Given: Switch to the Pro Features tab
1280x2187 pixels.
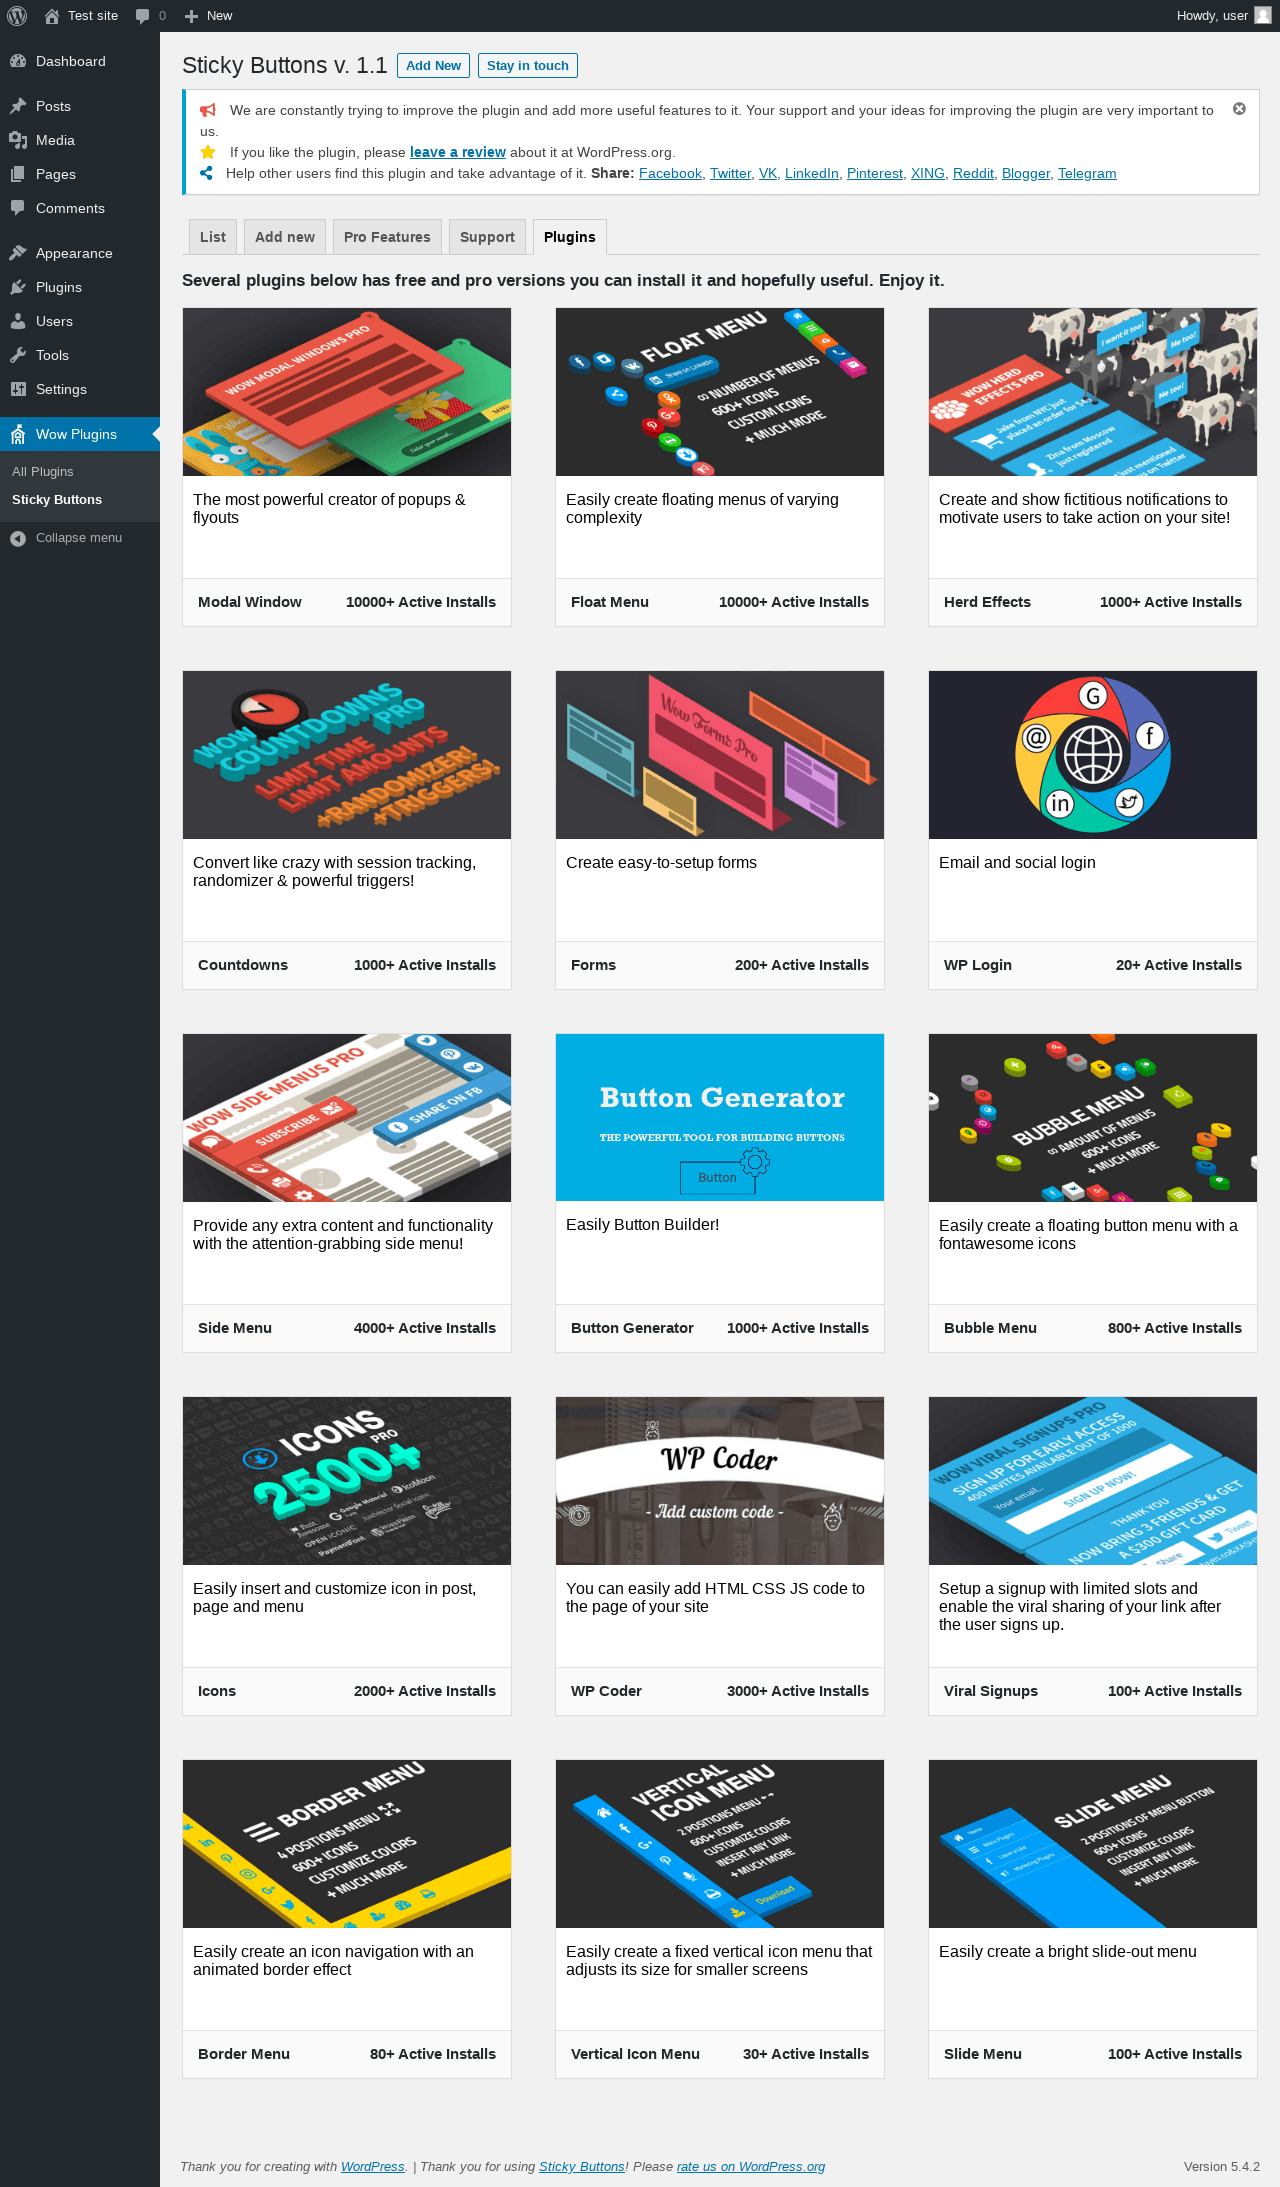Looking at the screenshot, I should pos(387,237).
